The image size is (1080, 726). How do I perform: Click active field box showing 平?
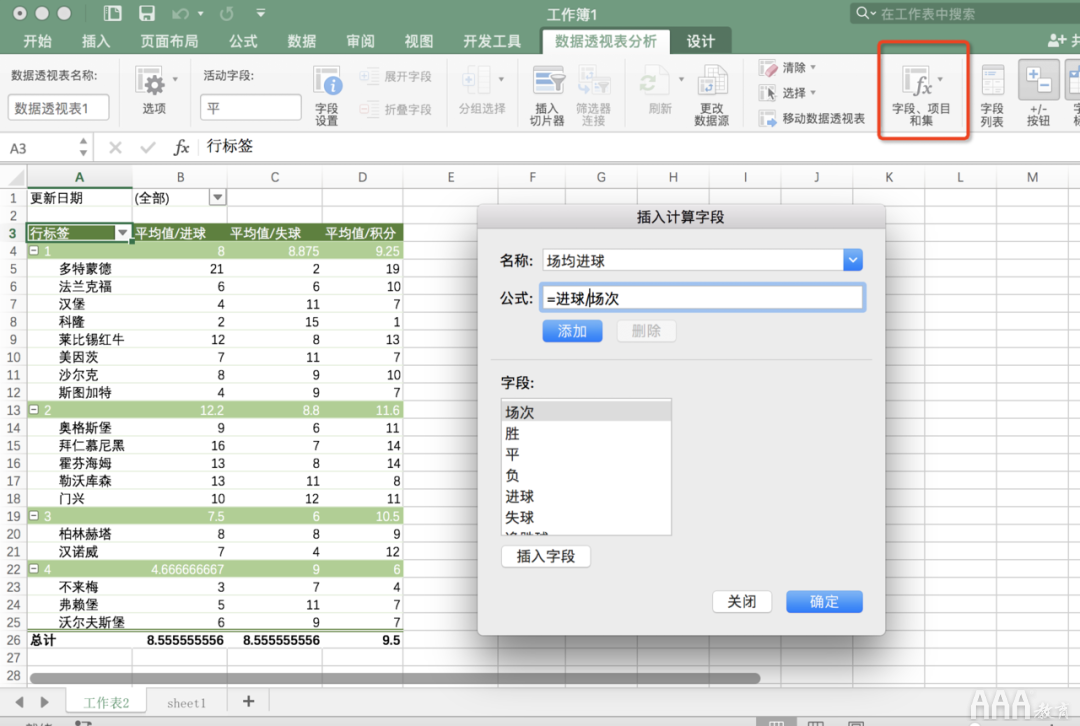click(x=251, y=108)
